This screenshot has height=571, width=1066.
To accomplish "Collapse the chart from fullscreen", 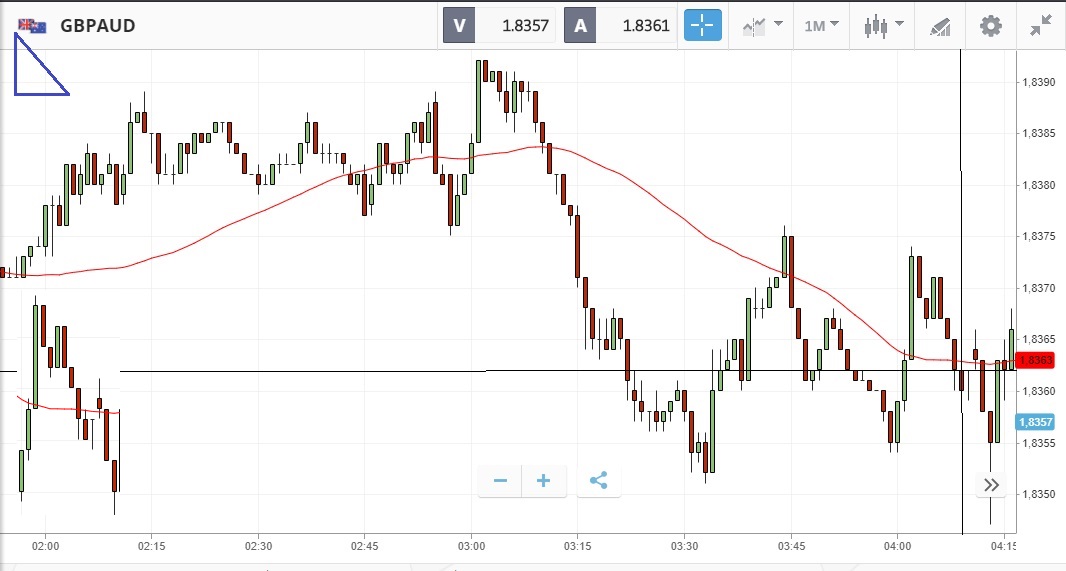I will pos(1041,25).
